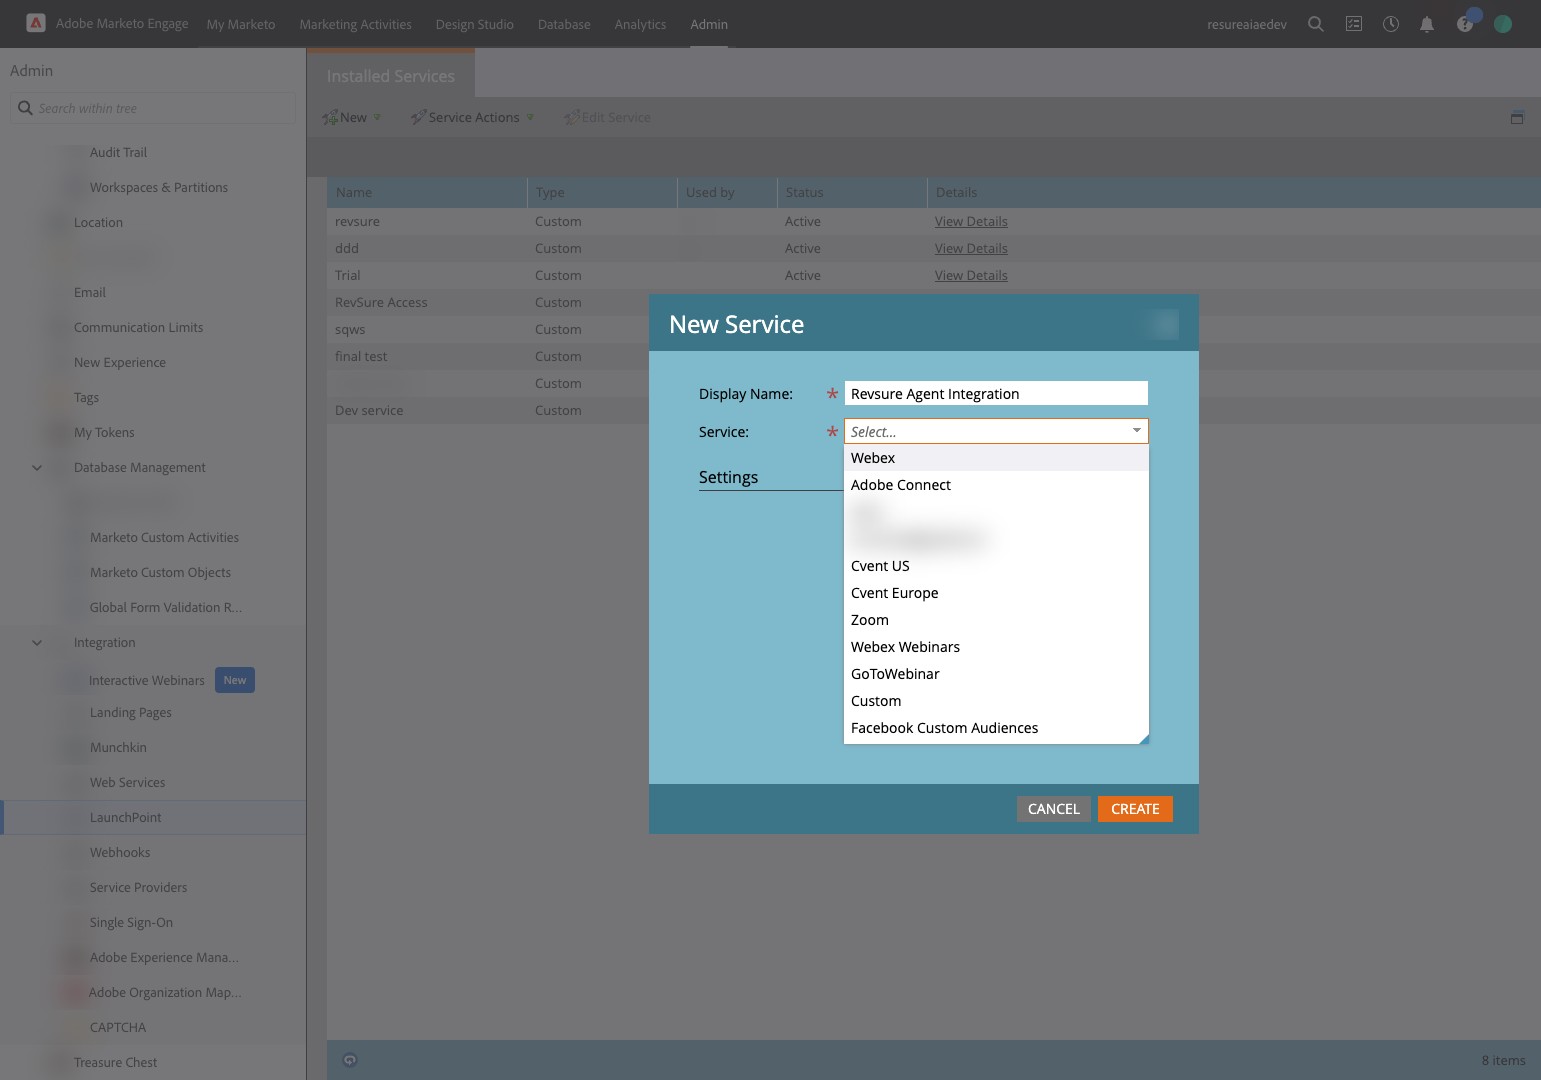Viewport: 1541px width, 1080px height.
Task: Open the global search magnifier icon
Action: (x=1316, y=24)
